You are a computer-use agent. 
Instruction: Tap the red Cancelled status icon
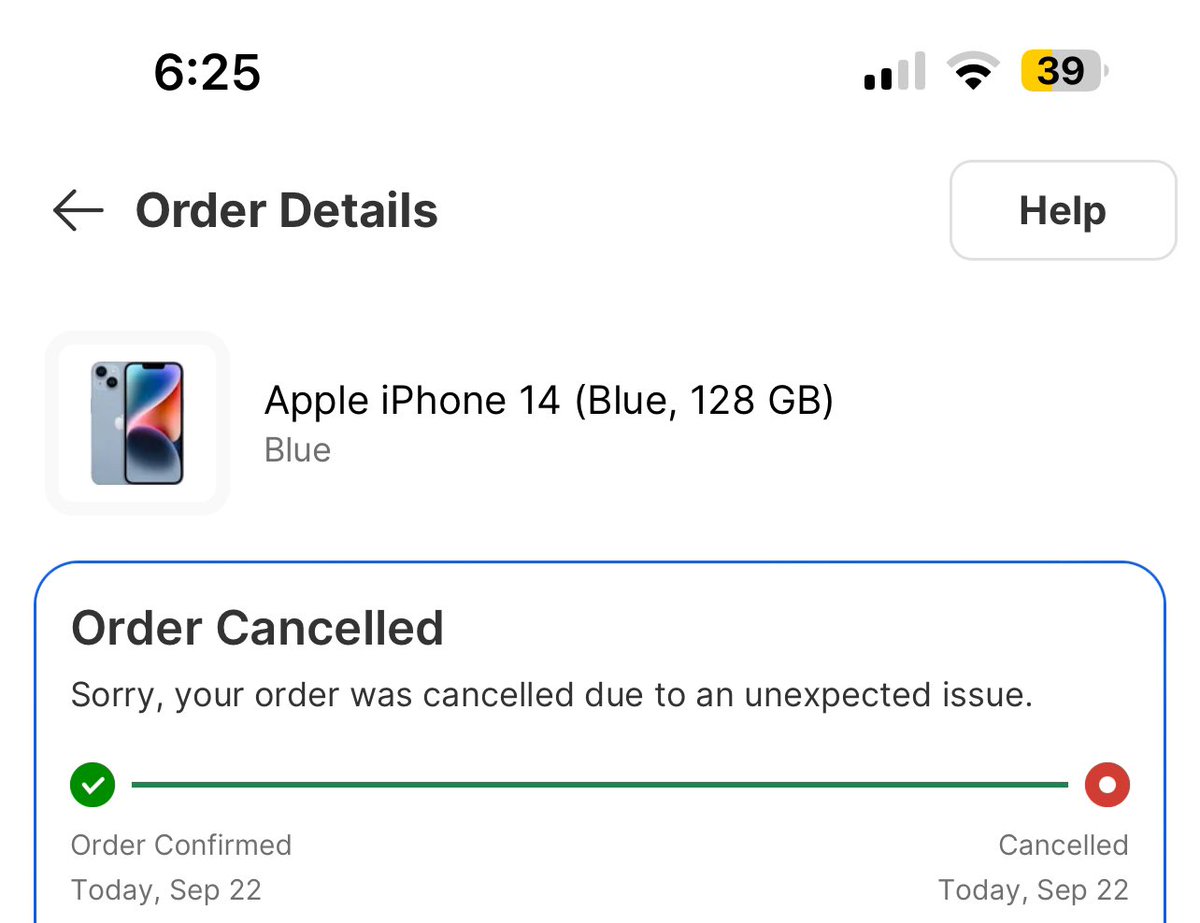[x=1107, y=785]
